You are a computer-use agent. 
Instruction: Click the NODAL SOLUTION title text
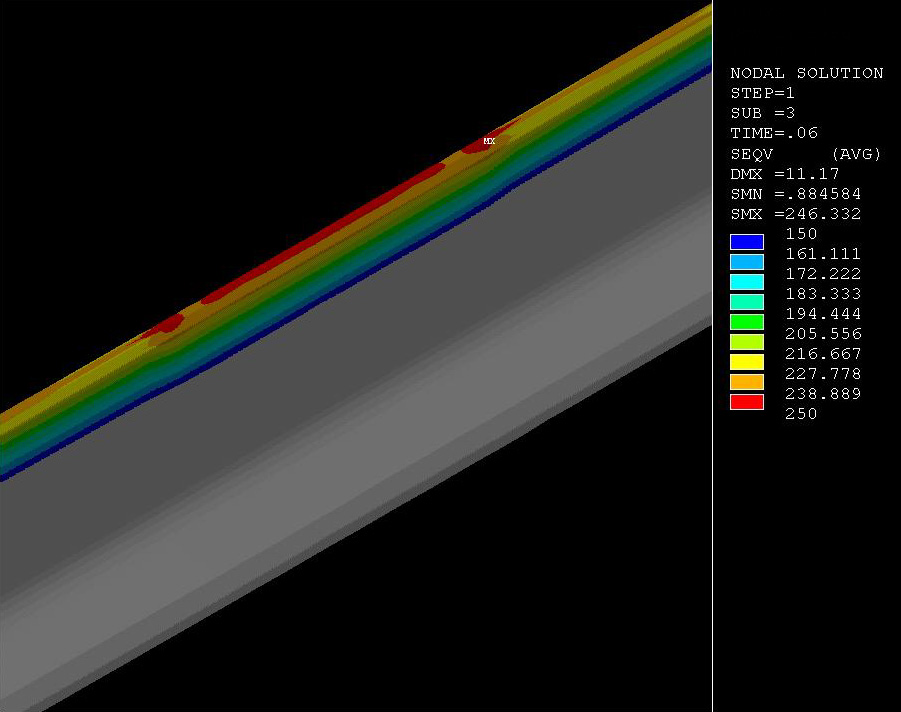click(x=806, y=73)
